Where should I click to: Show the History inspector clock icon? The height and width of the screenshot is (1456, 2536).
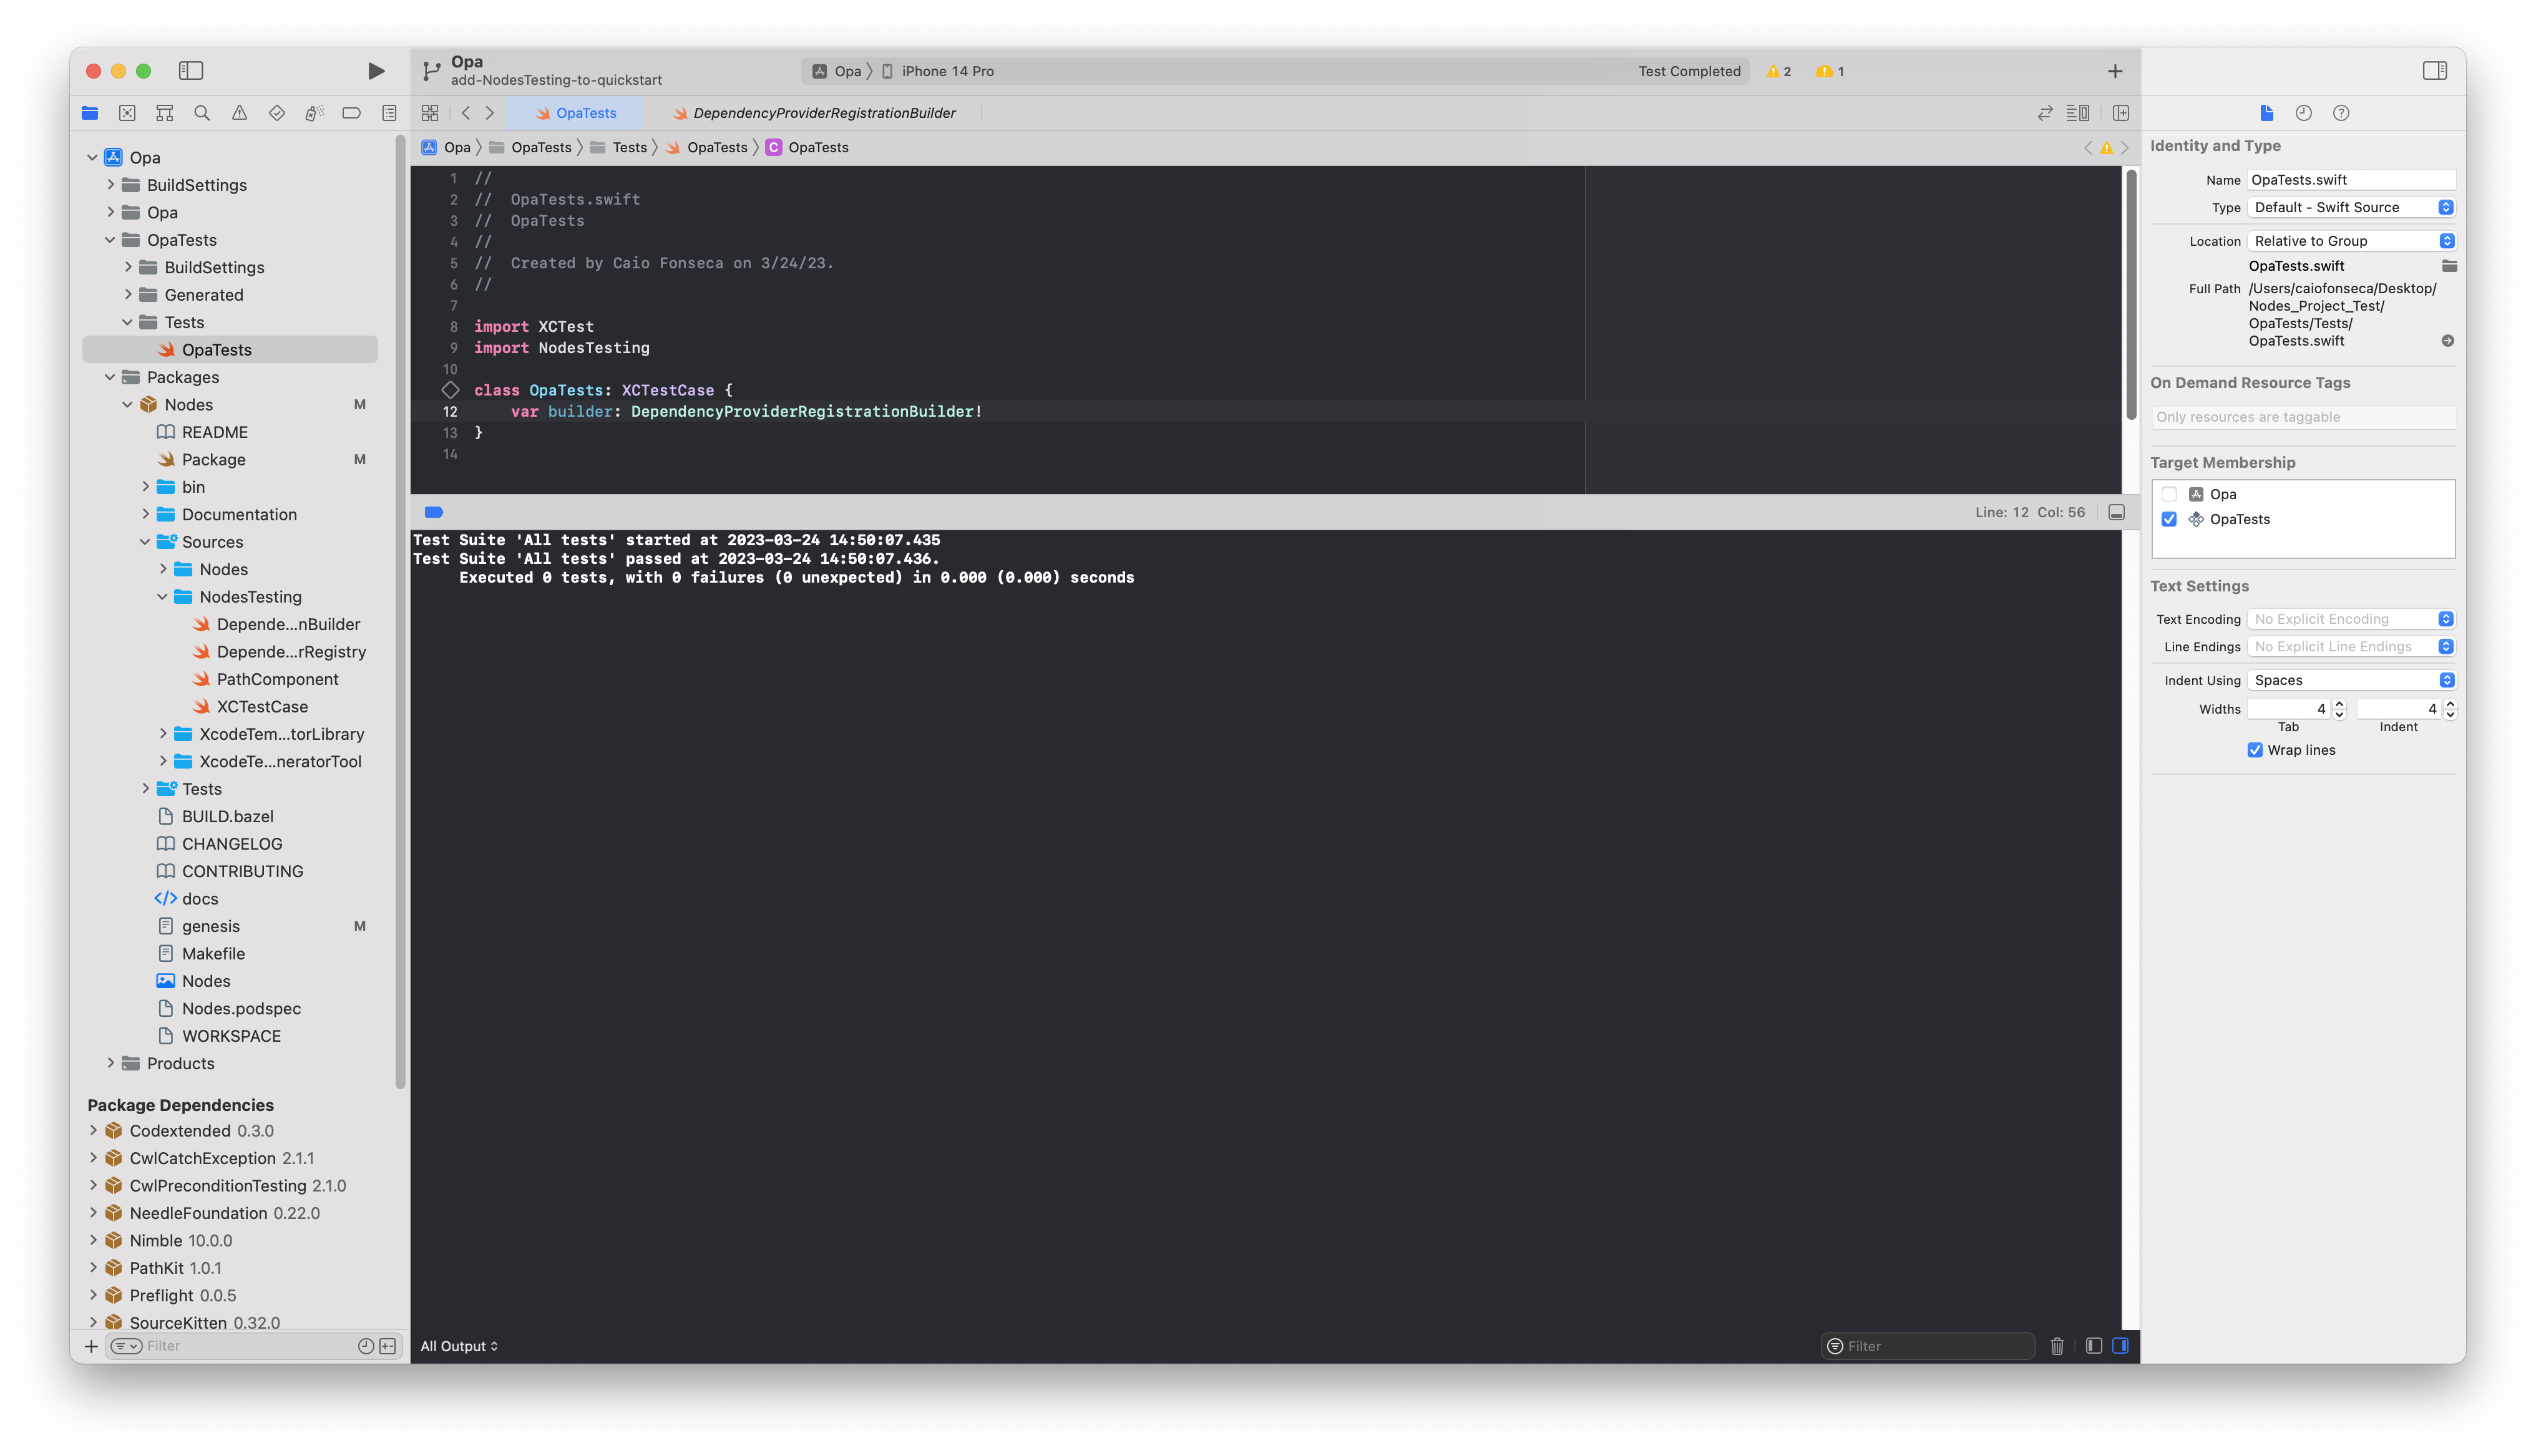click(2303, 113)
